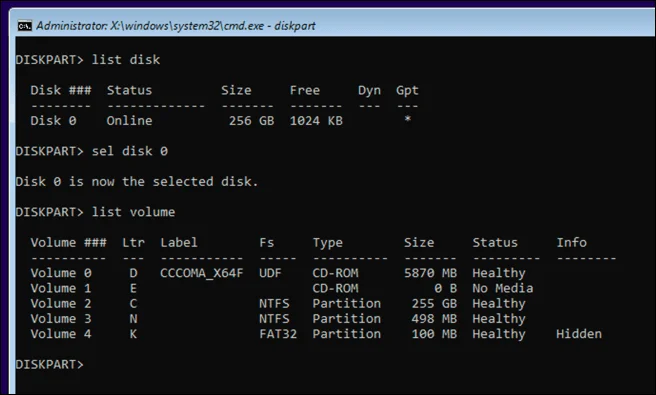Click the cmd.exe icon in title bar
656x395 pixels.
click(x=25, y=26)
